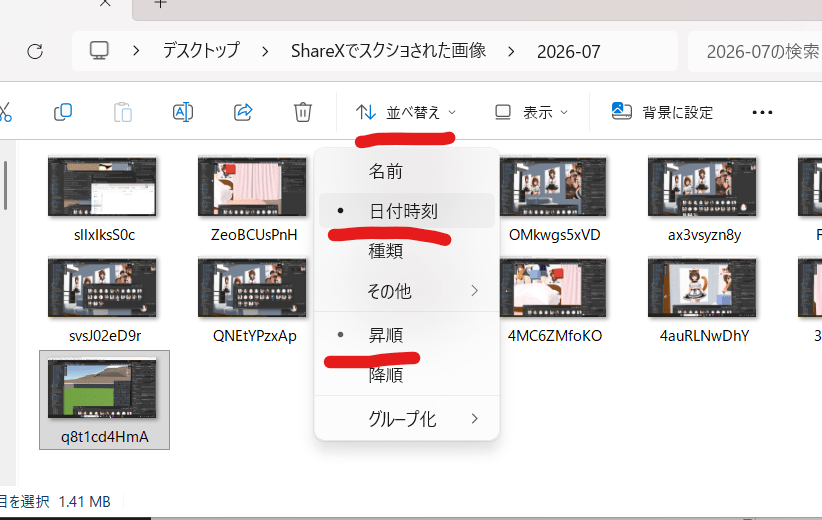Click the navigation pane scrollbar thumb

(x=5, y=186)
